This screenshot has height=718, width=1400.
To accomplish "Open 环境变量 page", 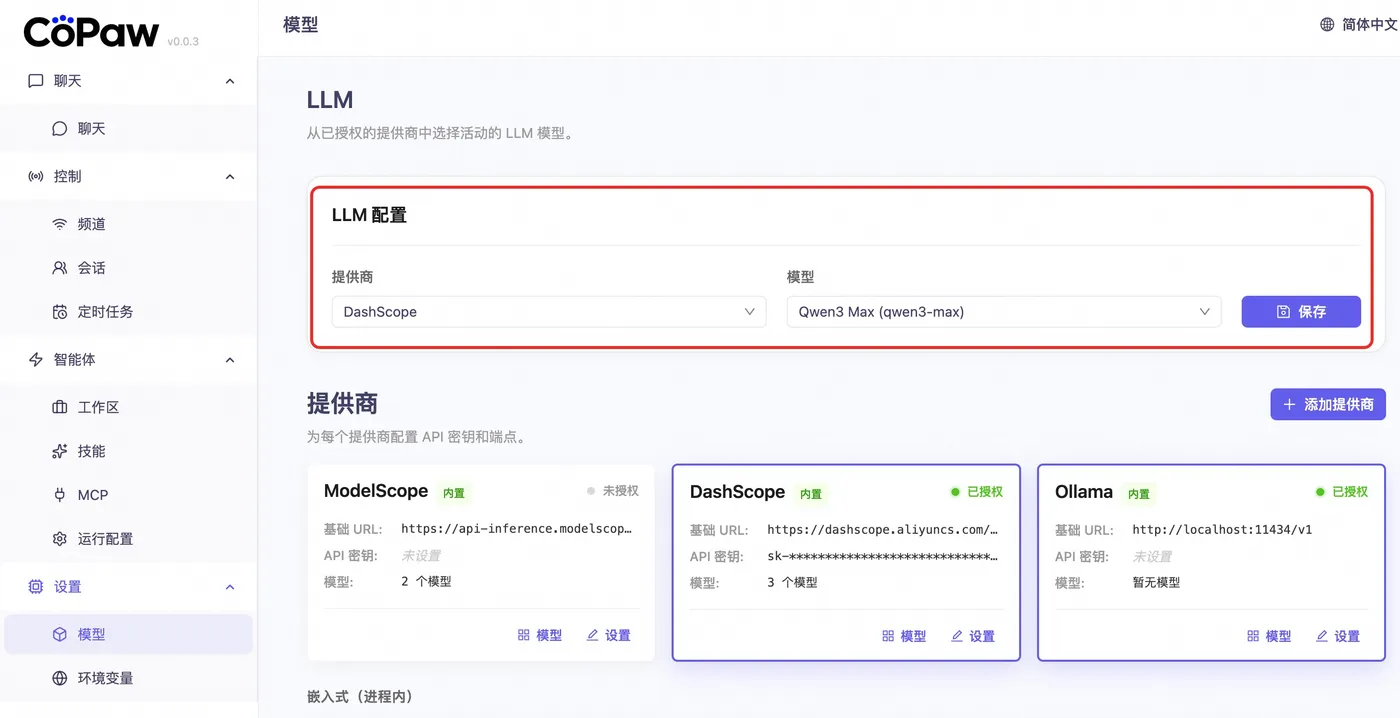I will (x=128, y=678).
